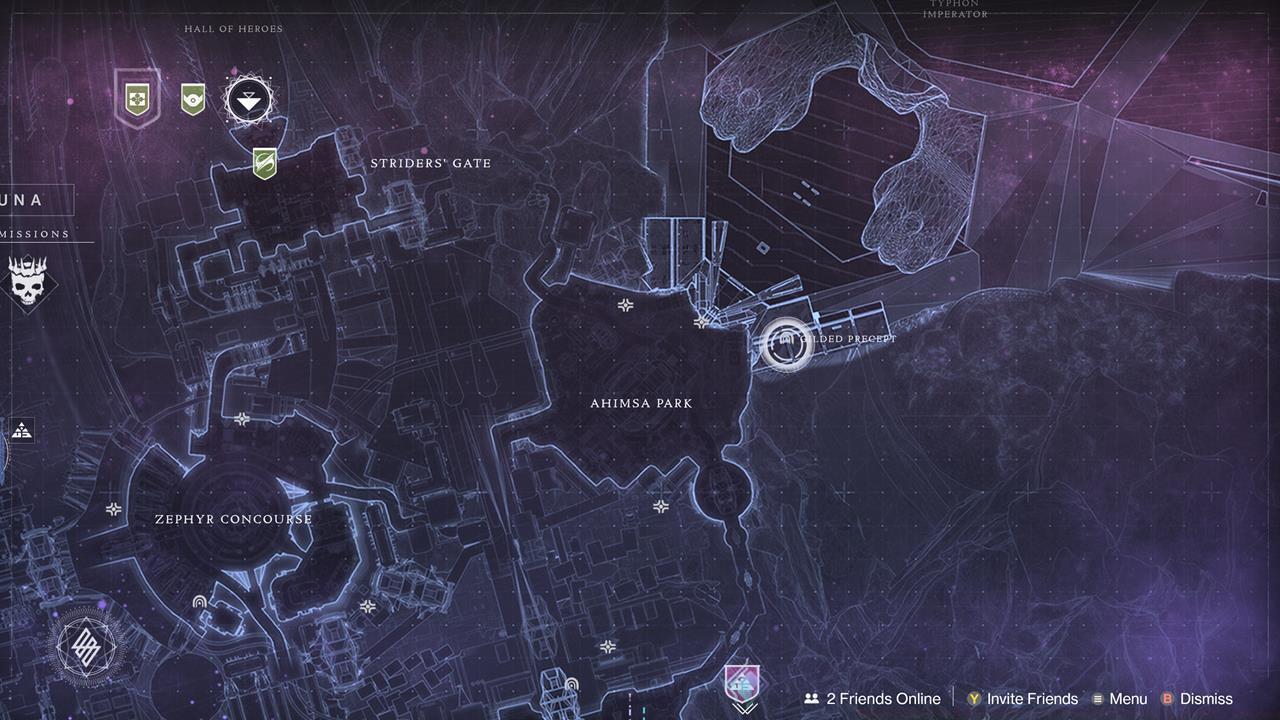Select the star marker below Ahimsa Park label

click(x=661, y=507)
